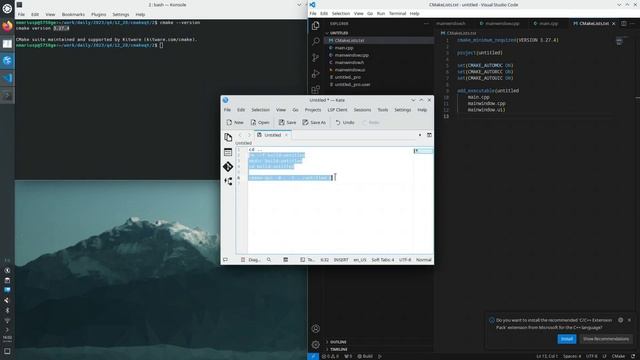Open the Accounts icon in VS Code
The height and width of the screenshot is (360, 640).
tap(316, 329)
